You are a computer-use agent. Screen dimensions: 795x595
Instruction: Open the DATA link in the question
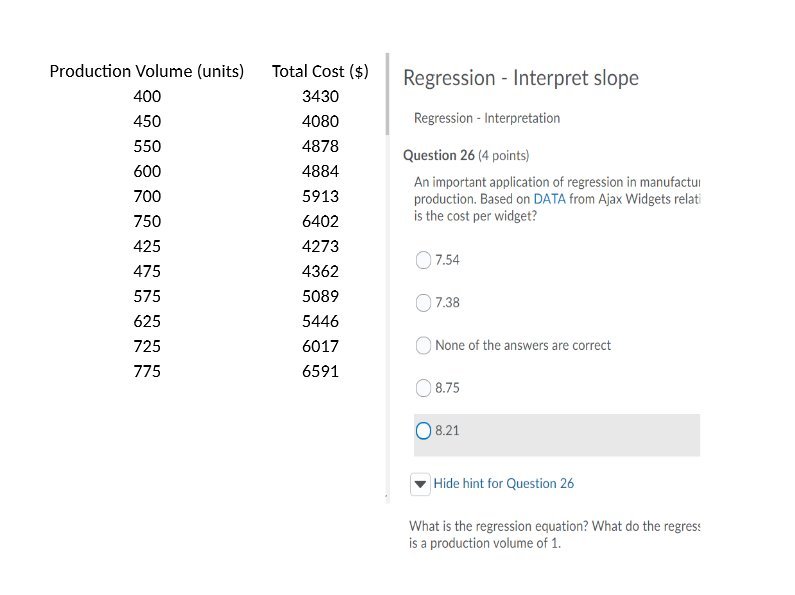(549, 199)
